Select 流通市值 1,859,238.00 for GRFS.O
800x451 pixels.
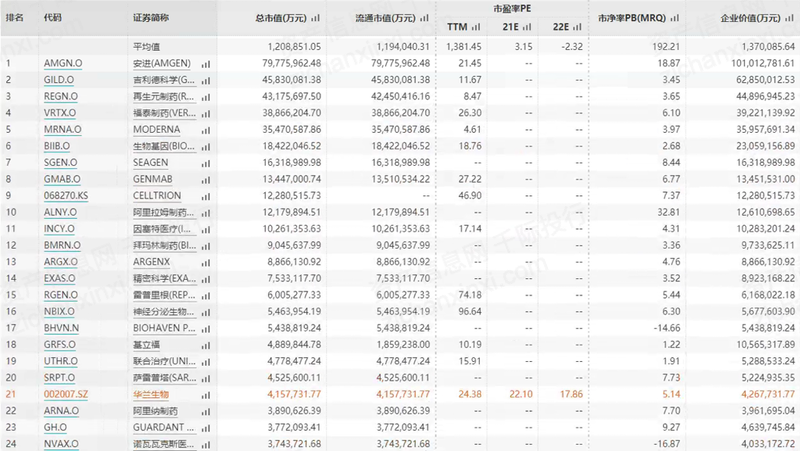[x=404, y=344]
